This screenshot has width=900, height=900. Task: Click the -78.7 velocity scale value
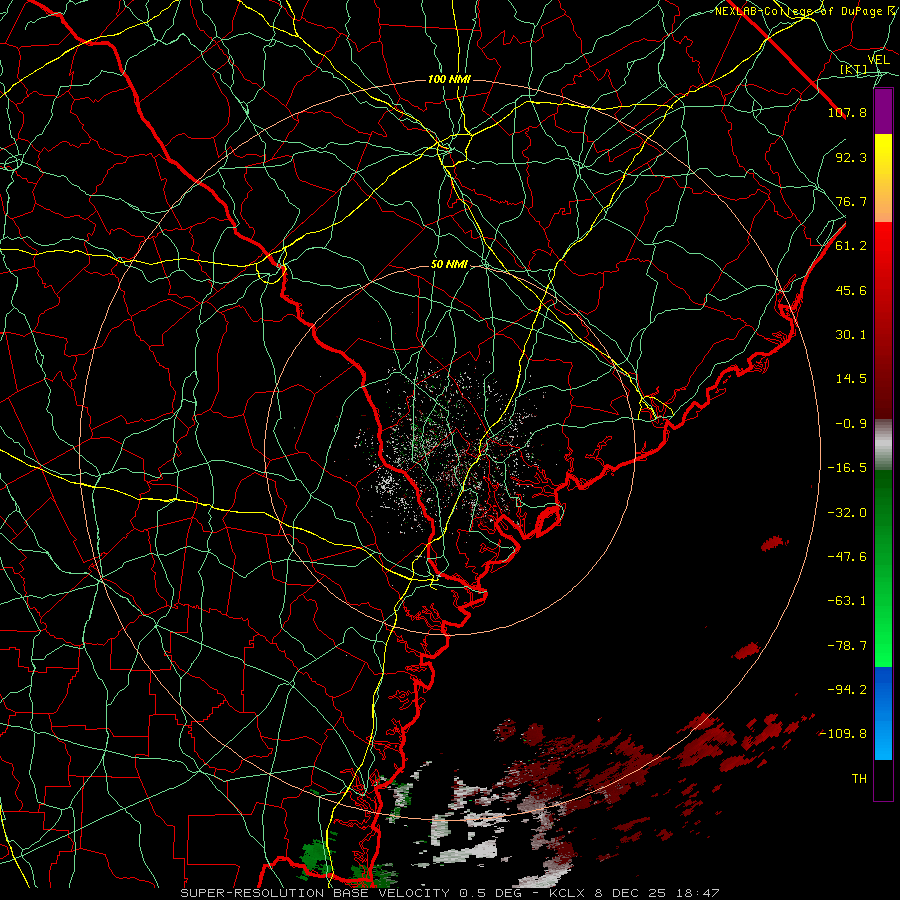(x=847, y=646)
